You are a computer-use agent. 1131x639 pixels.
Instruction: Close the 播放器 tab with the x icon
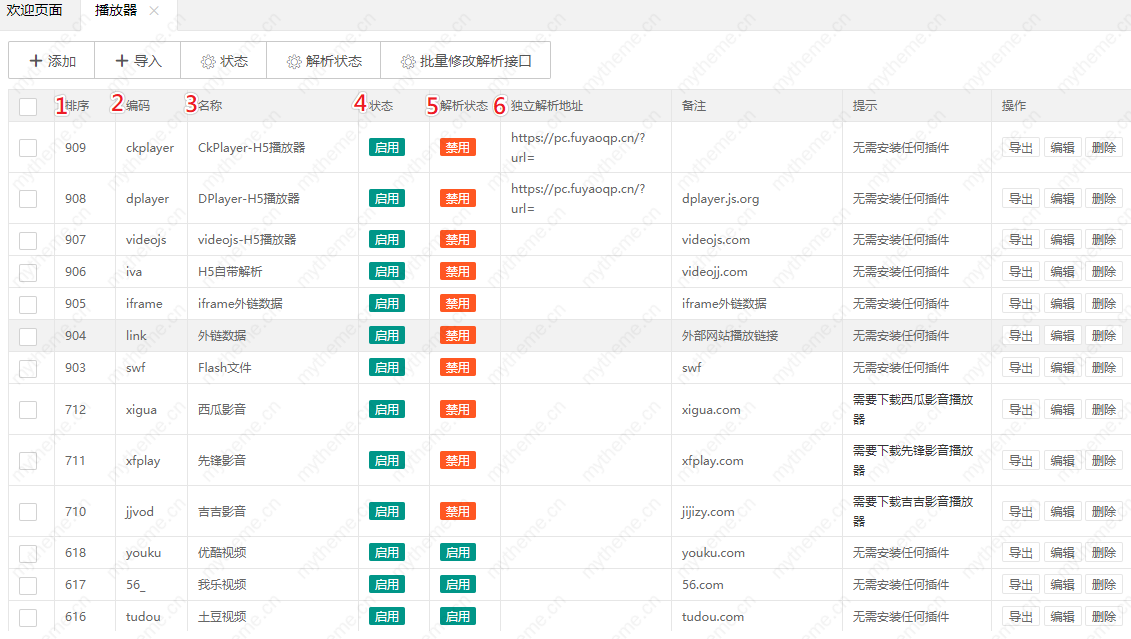tap(154, 11)
